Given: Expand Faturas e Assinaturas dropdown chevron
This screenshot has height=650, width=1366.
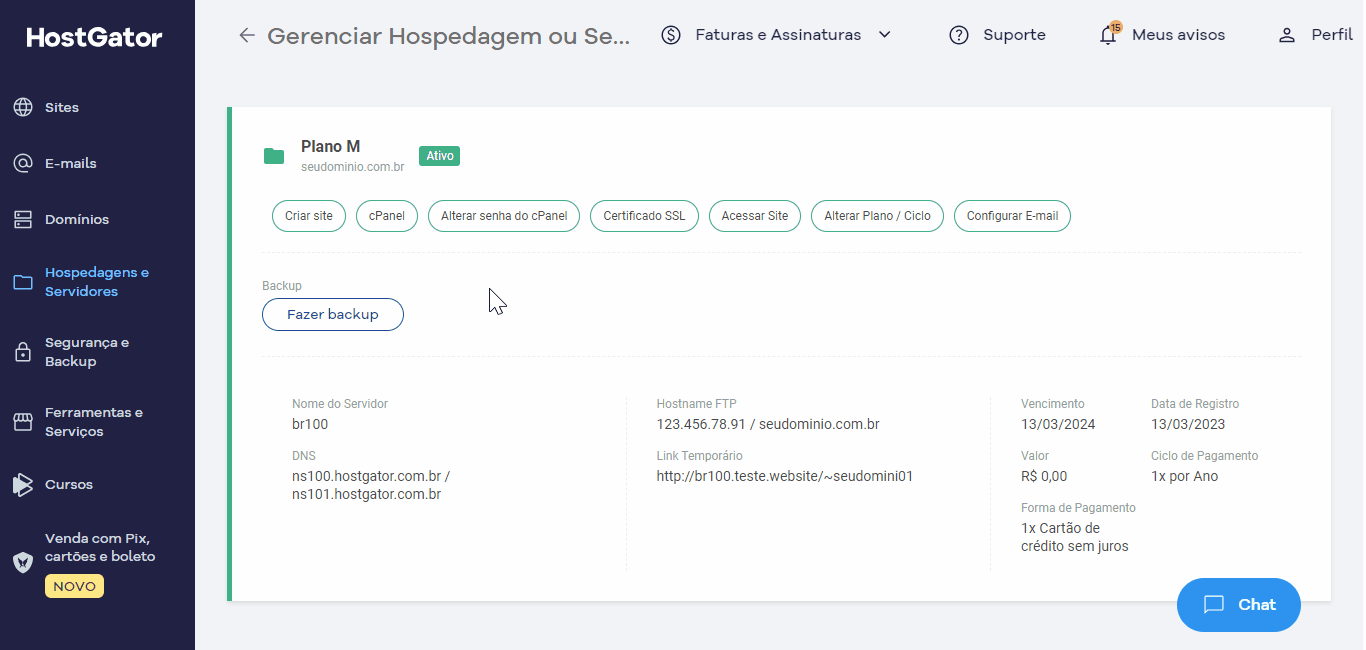Looking at the screenshot, I should pyautogui.click(x=884, y=35).
